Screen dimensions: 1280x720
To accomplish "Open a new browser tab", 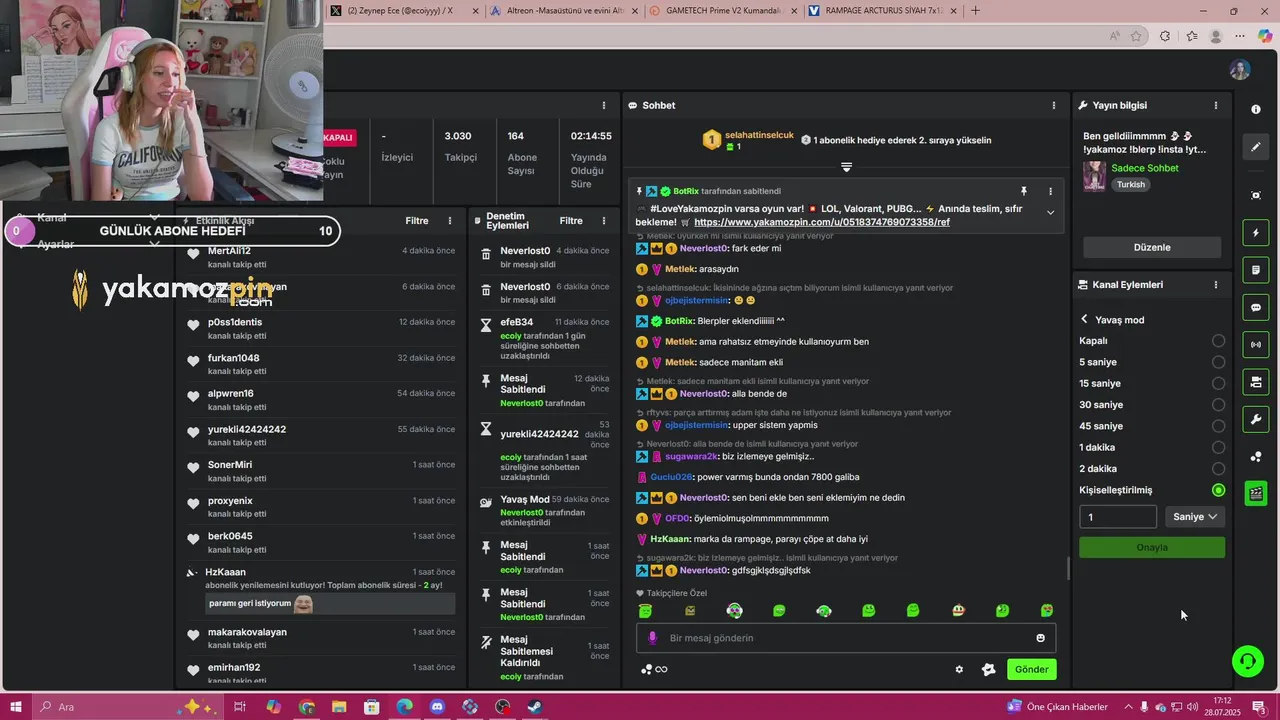I will coord(975,11).
